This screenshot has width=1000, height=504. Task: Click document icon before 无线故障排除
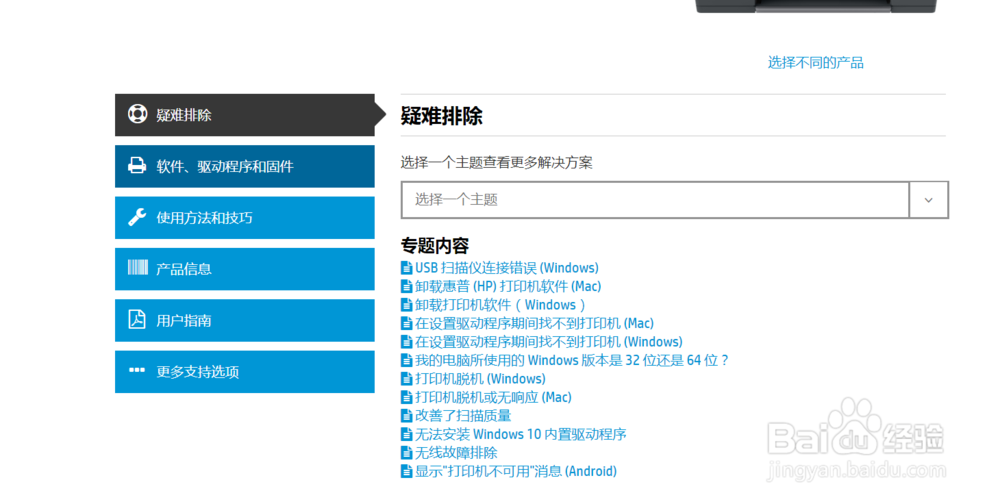[x=406, y=453]
